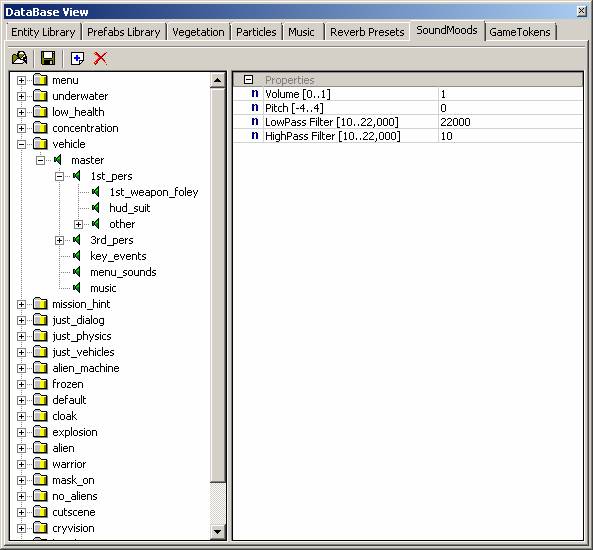Switch to the Reverb Presets tab
The width and height of the screenshot is (593, 550).
point(367,32)
